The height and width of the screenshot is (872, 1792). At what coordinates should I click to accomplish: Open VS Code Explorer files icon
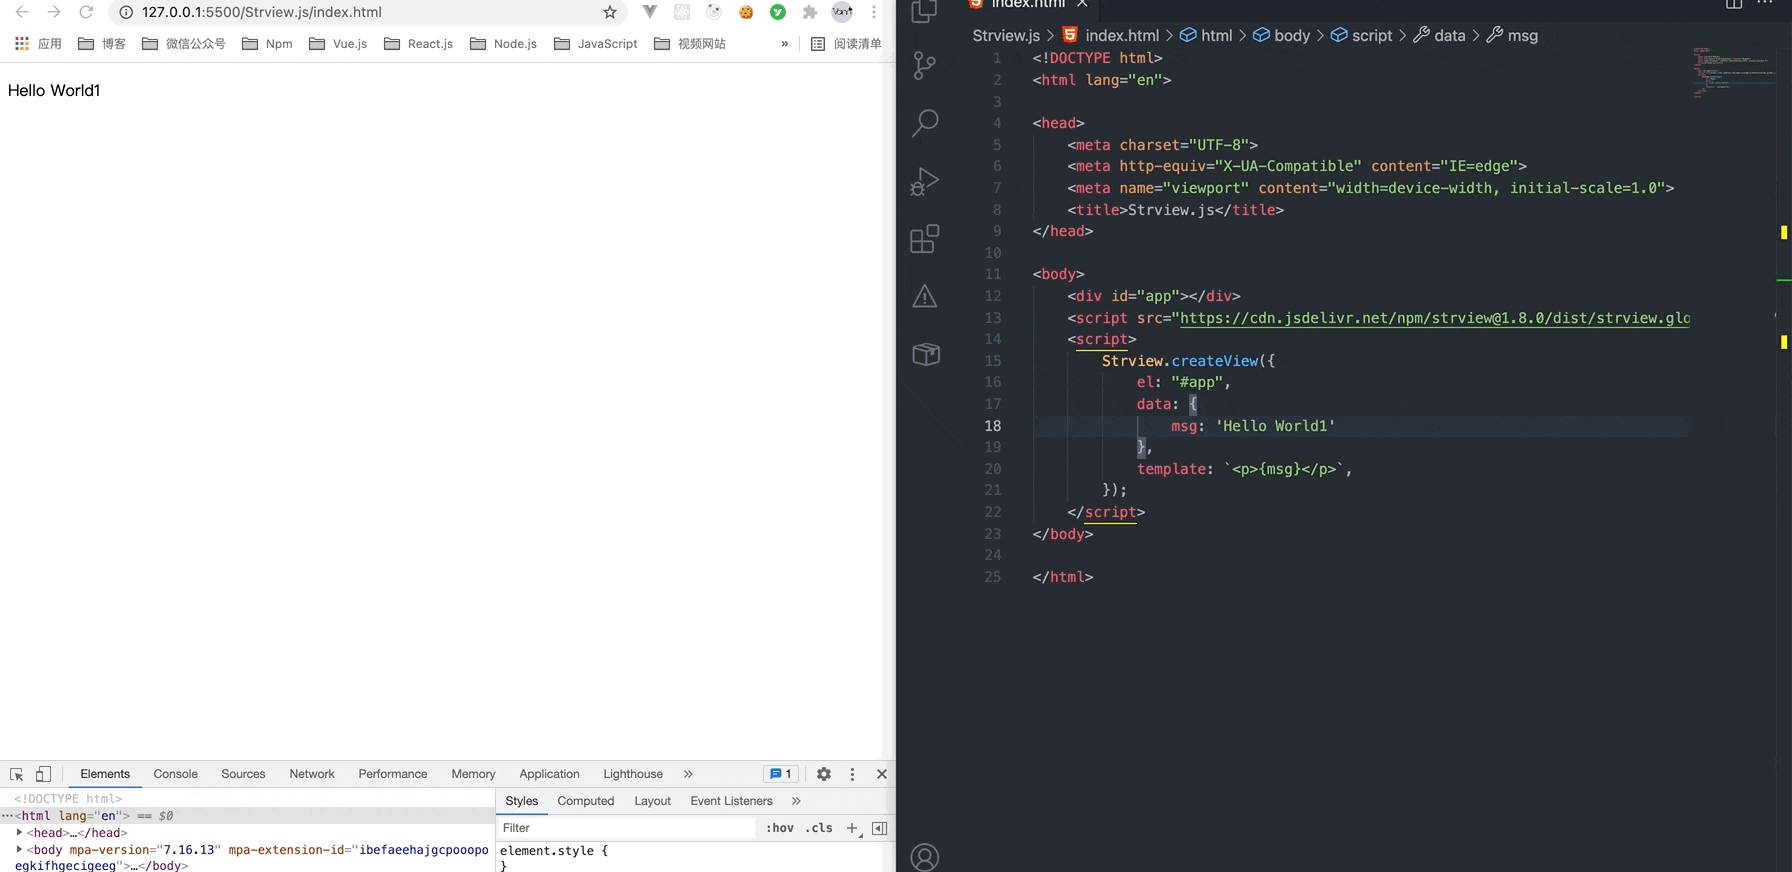click(x=925, y=11)
